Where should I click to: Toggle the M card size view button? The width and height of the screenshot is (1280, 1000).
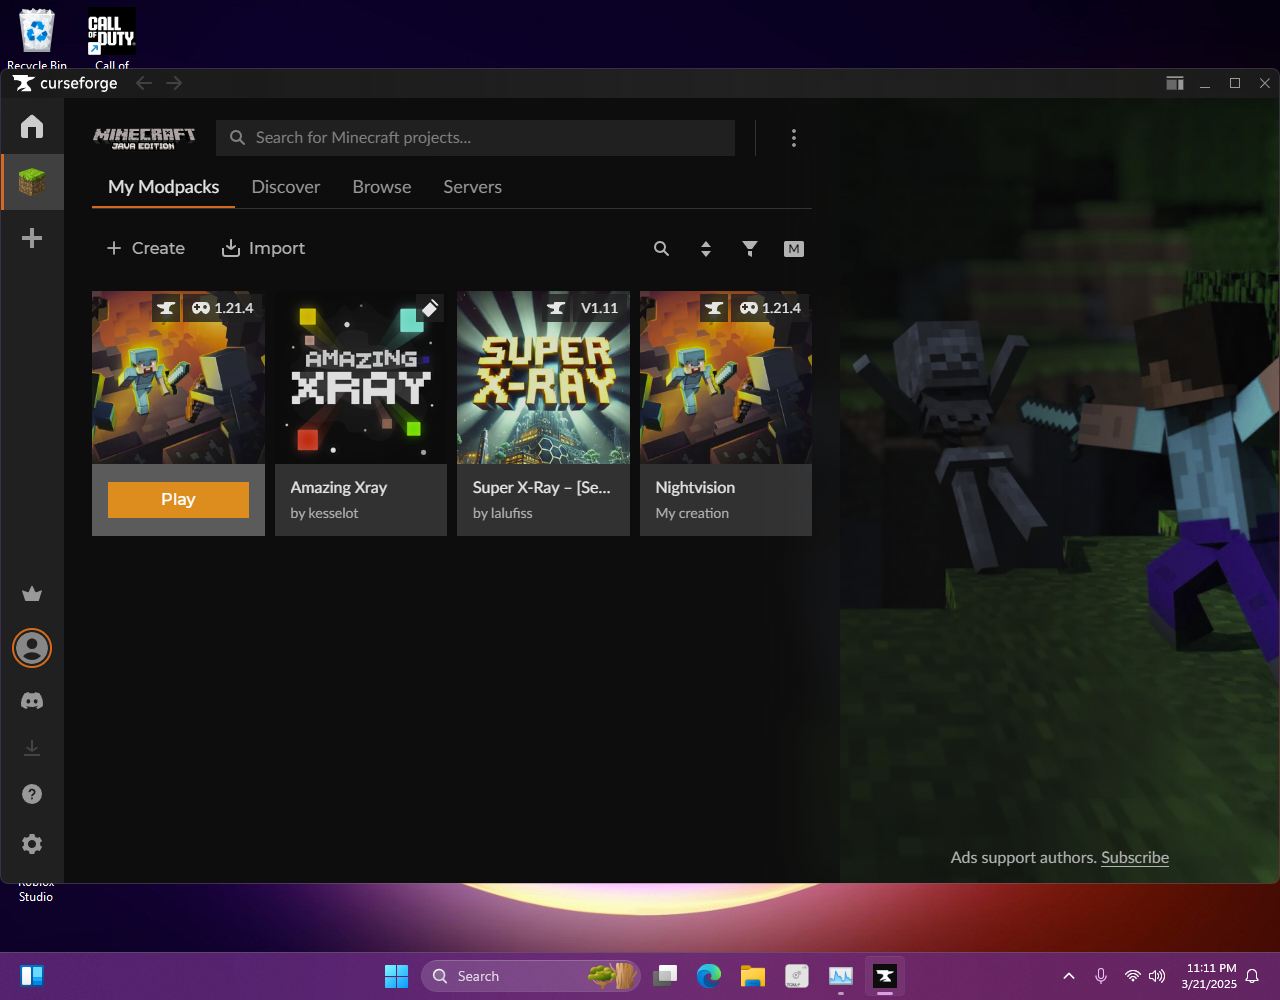coord(794,249)
